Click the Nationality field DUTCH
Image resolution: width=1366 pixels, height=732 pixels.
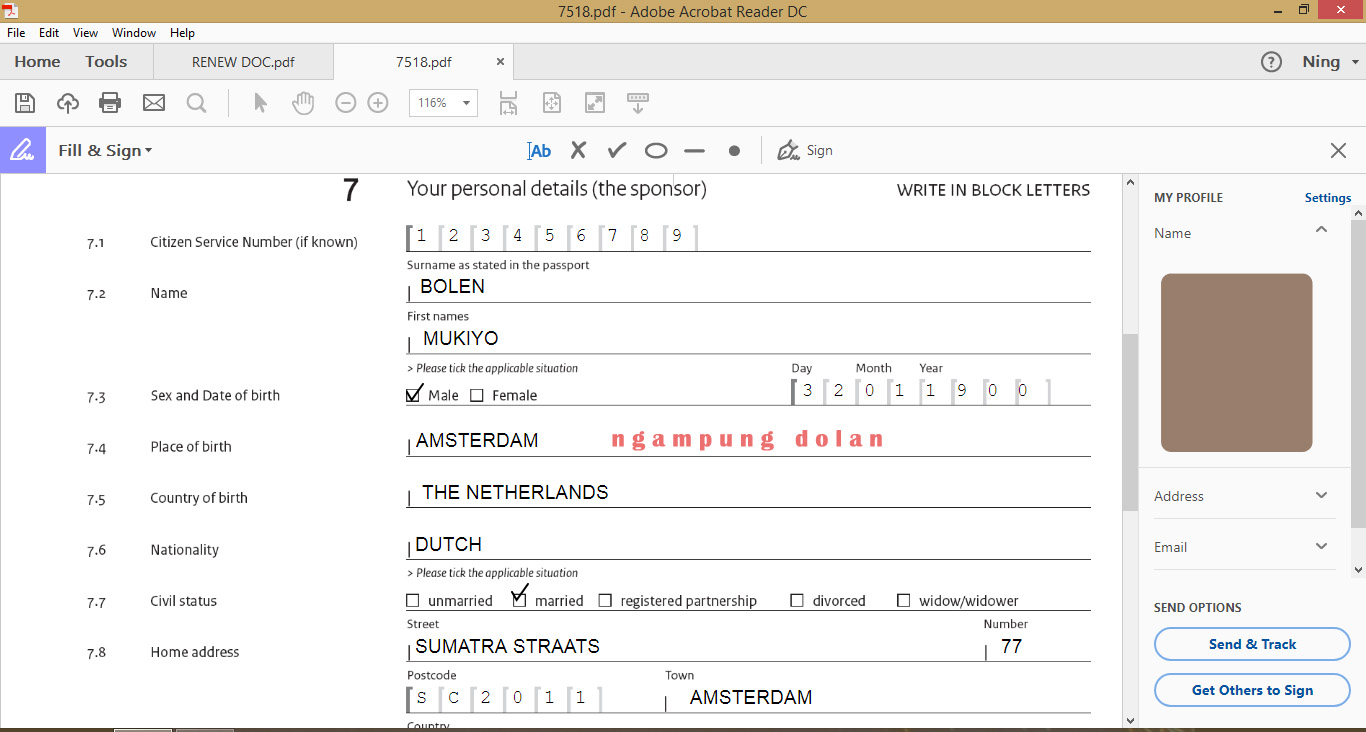(x=748, y=545)
